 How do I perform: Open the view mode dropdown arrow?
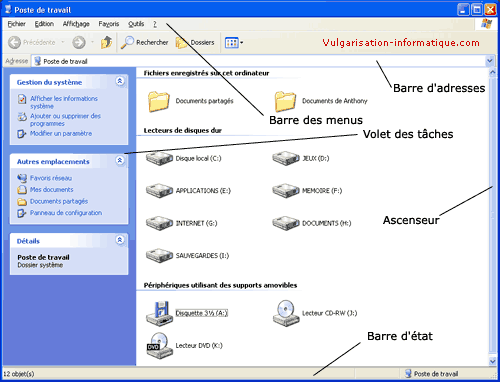(x=242, y=43)
